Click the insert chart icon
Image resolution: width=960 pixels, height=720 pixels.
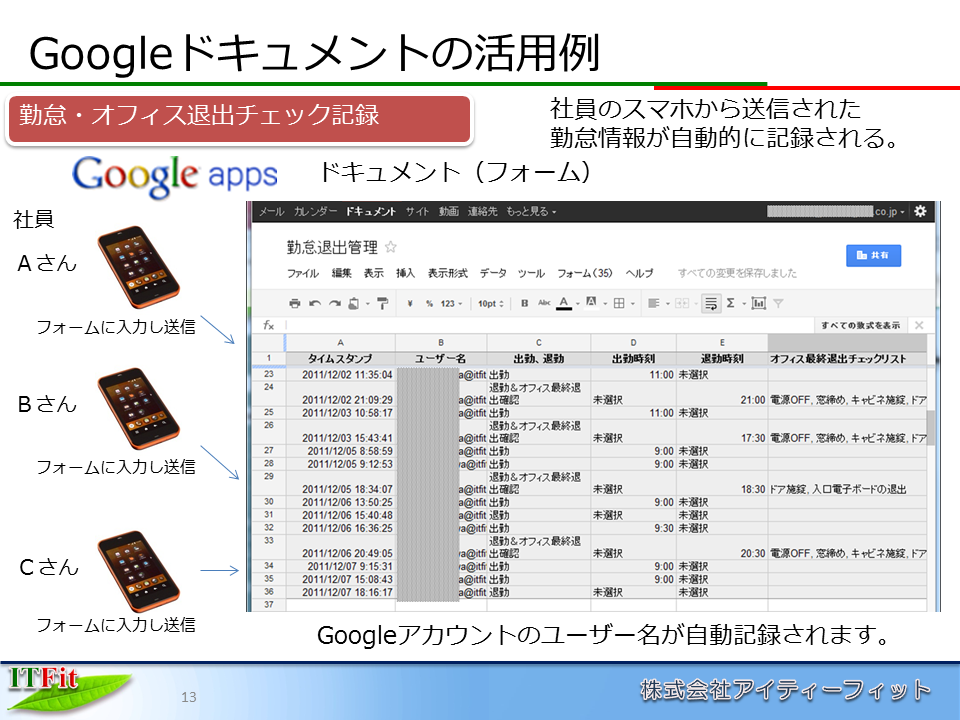click(759, 303)
